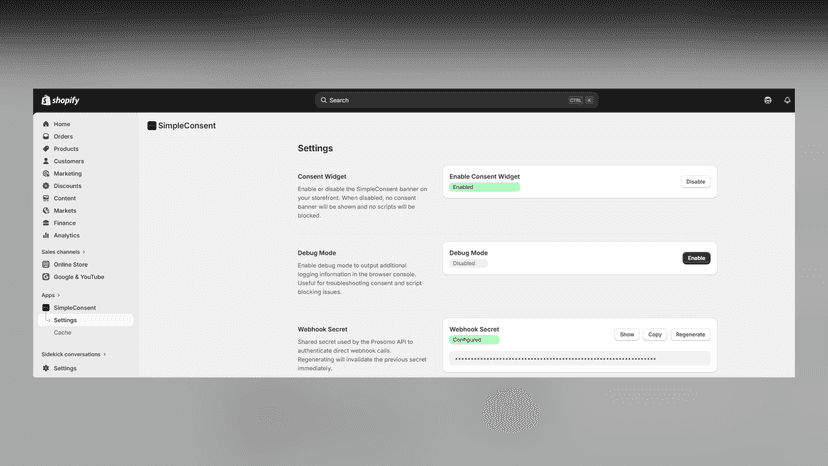
Task: Click the Settings page heading
Action: tap(315, 148)
